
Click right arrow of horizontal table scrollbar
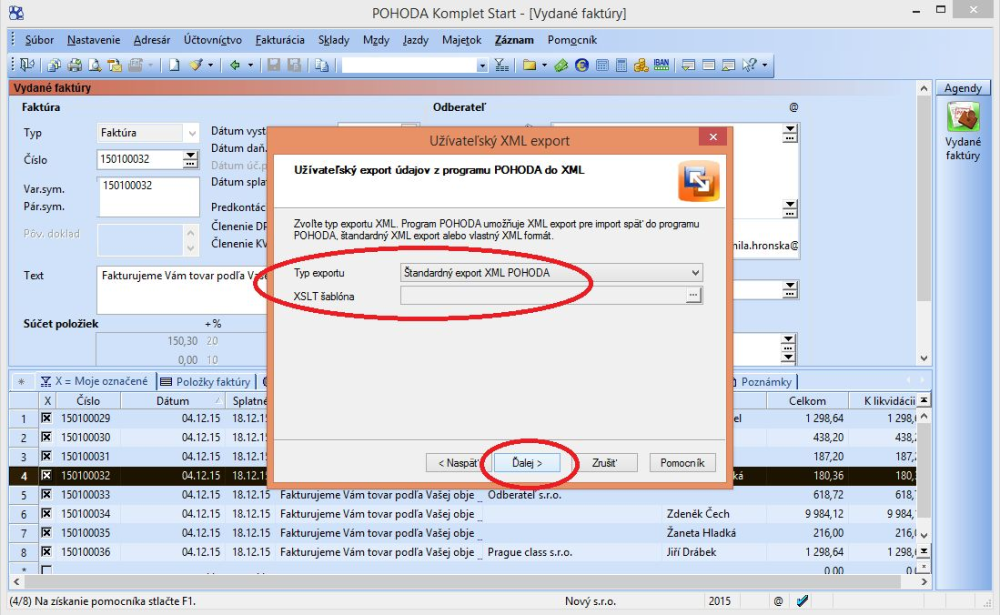pyautogui.click(x=924, y=582)
